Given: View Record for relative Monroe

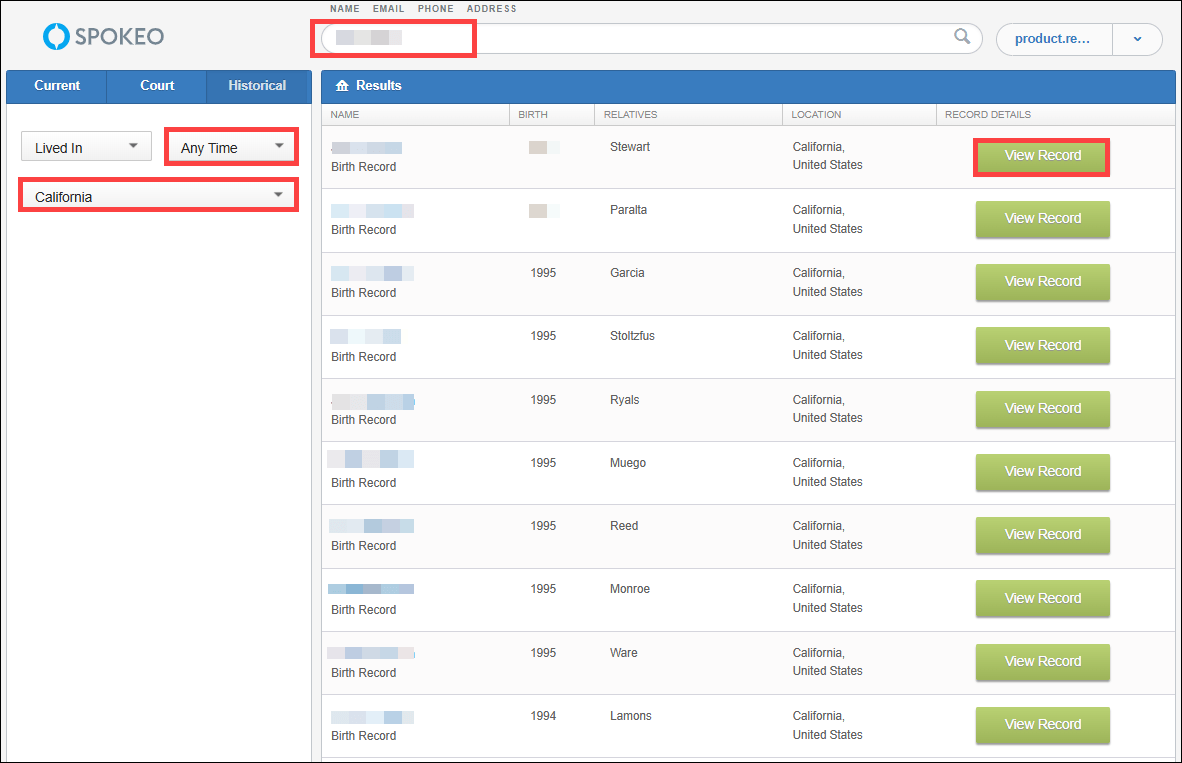Looking at the screenshot, I should [1042, 598].
